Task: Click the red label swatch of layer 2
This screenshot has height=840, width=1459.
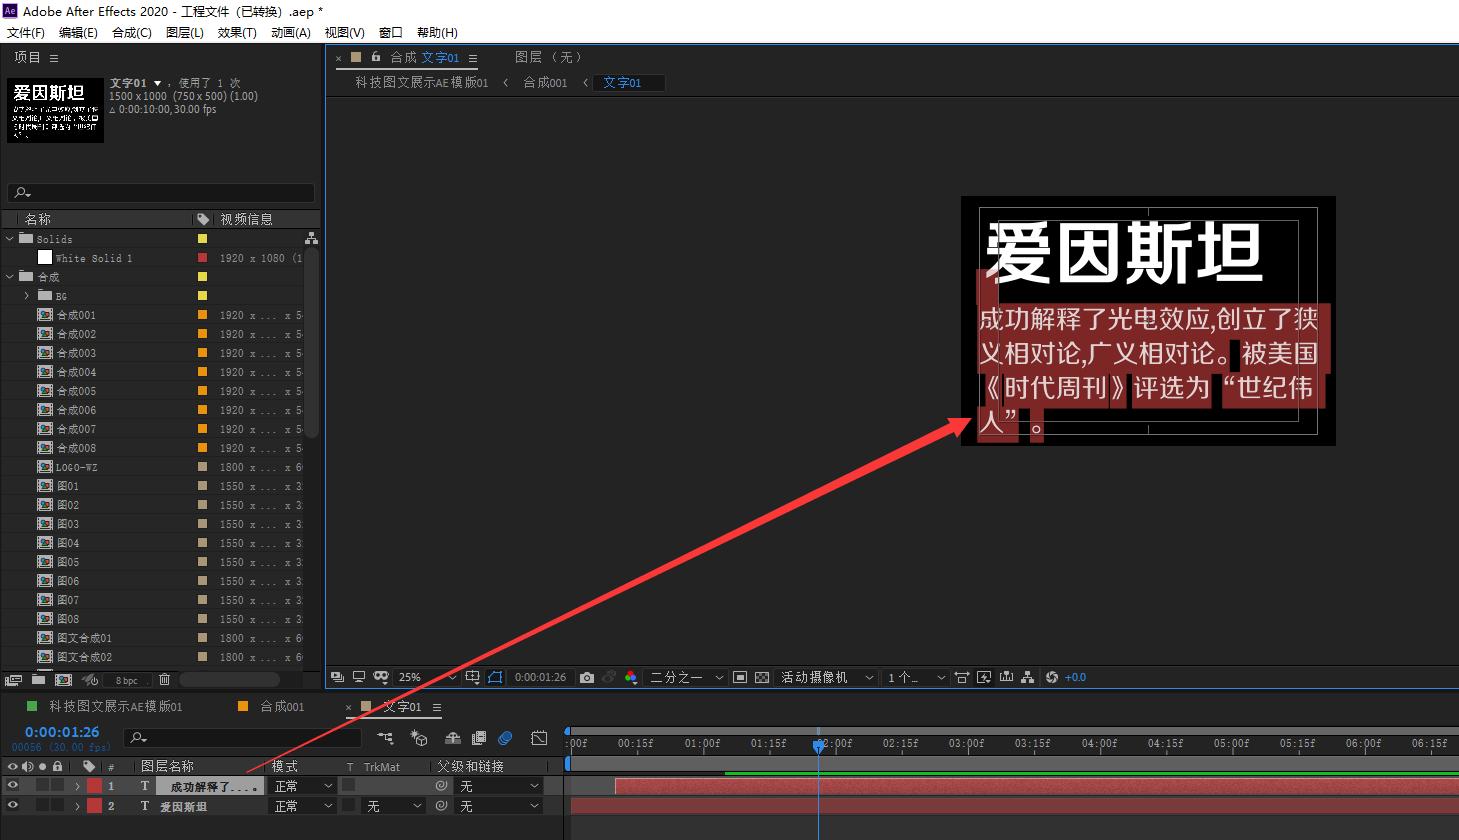Action: (93, 806)
